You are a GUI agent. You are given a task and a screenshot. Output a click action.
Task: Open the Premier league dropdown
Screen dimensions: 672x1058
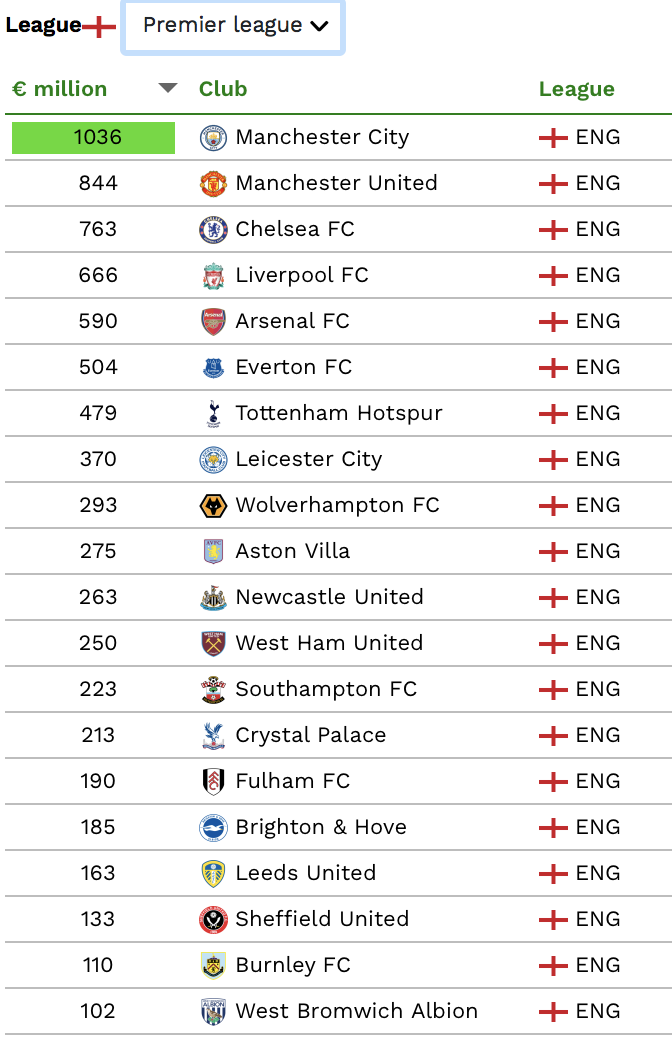pos(233,27)
